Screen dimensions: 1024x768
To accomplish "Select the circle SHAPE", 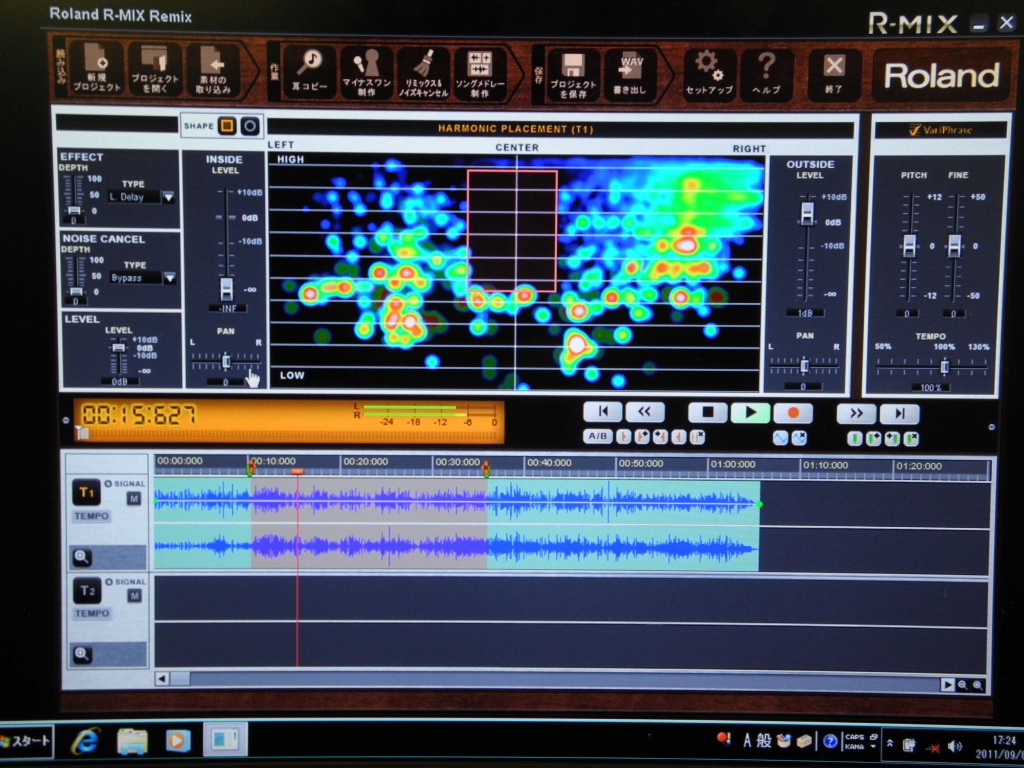I will click(249, 126).
